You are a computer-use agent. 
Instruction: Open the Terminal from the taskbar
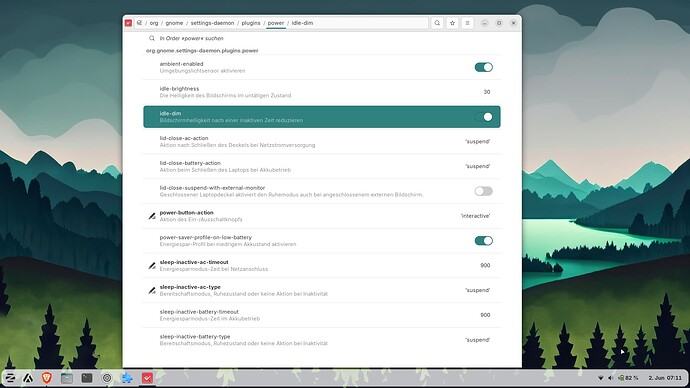tap(87, 377)
